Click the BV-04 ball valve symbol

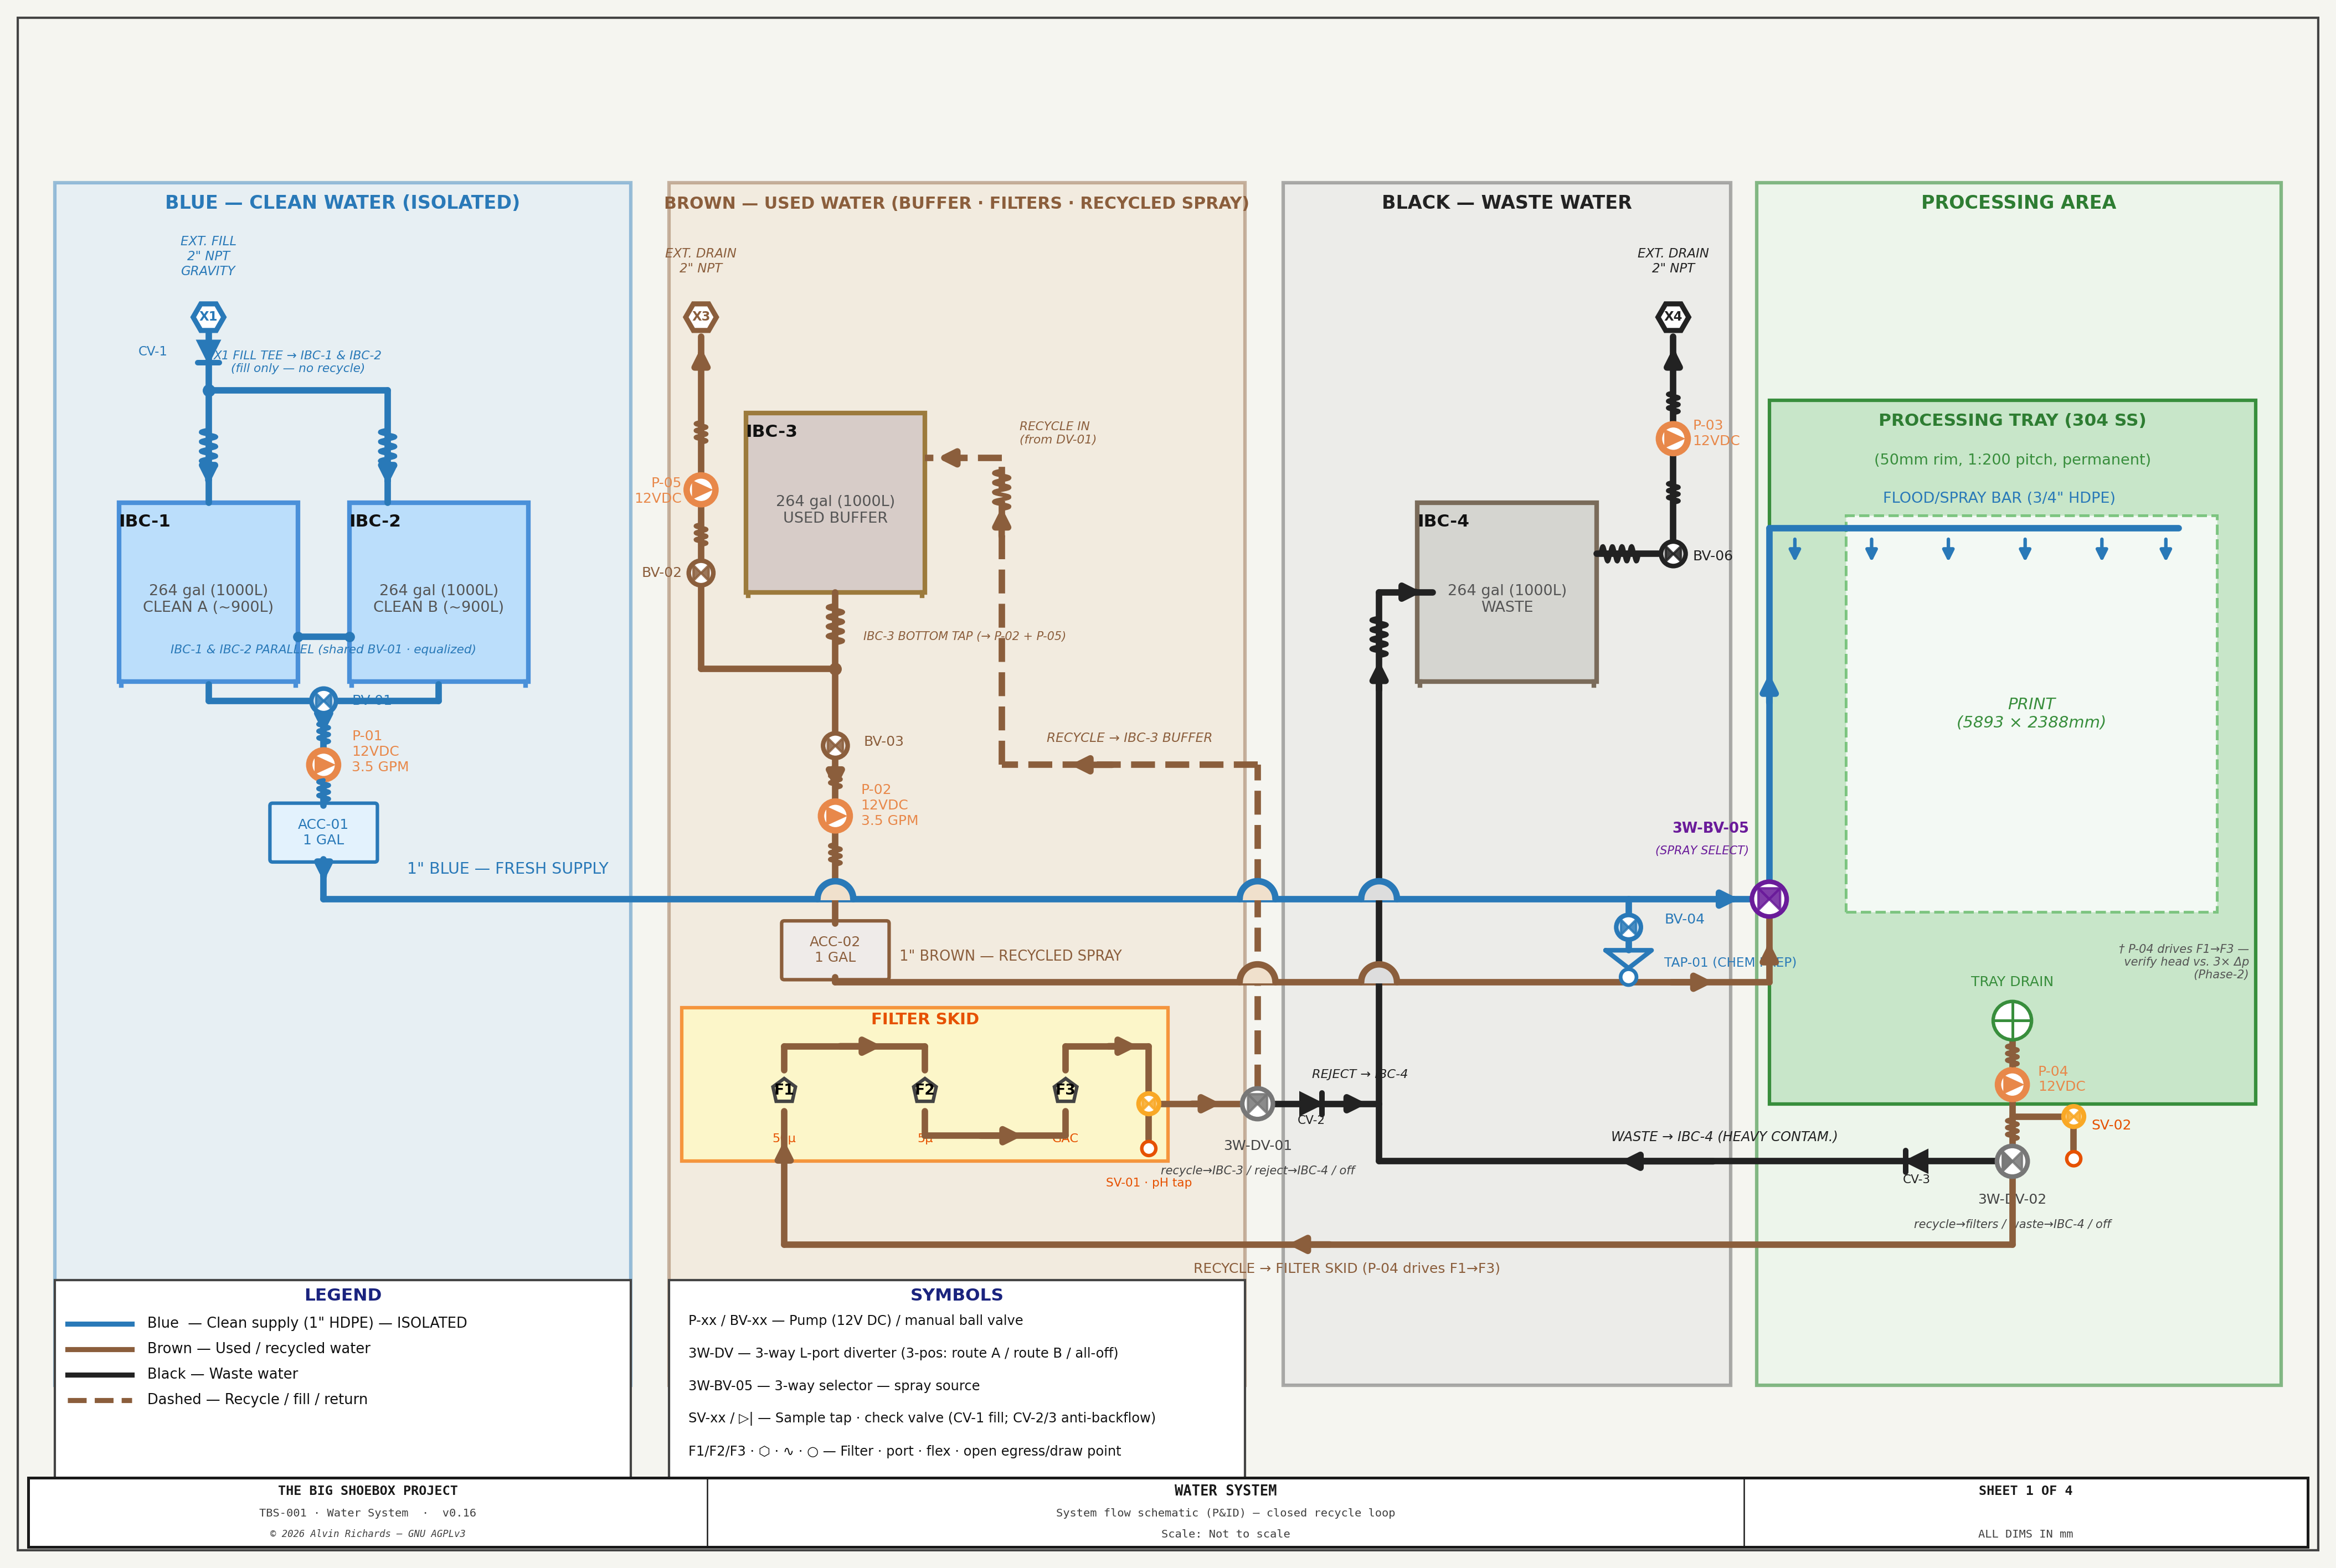point(1628,927)
